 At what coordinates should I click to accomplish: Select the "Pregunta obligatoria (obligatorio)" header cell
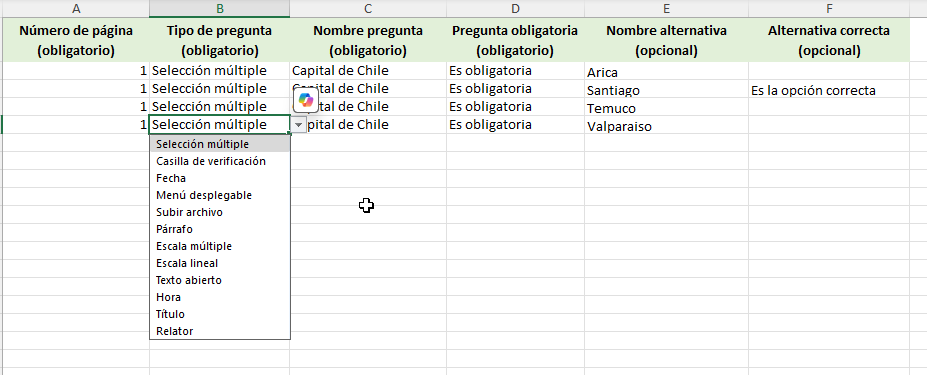515,40
